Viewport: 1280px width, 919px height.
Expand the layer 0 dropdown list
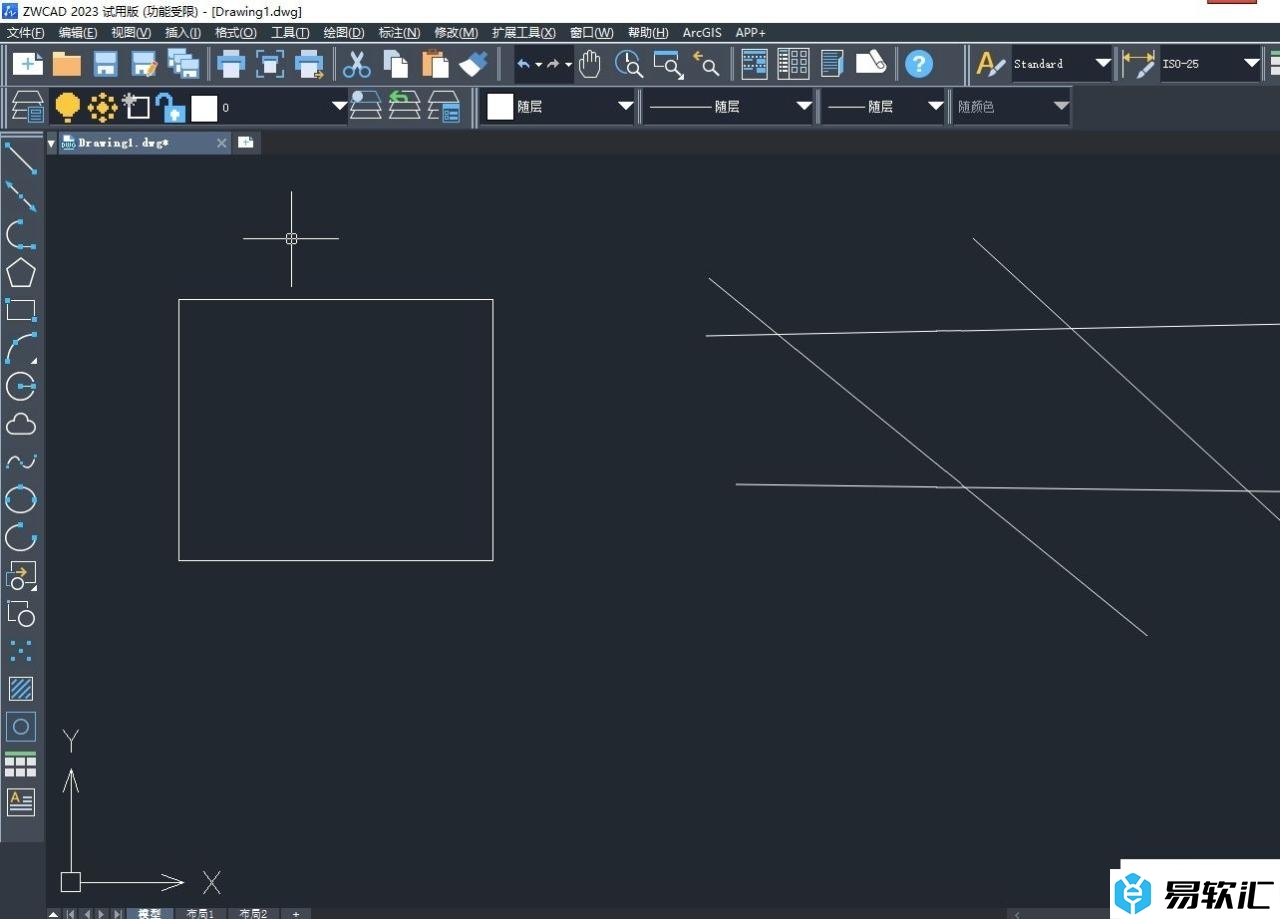[339, 107]
